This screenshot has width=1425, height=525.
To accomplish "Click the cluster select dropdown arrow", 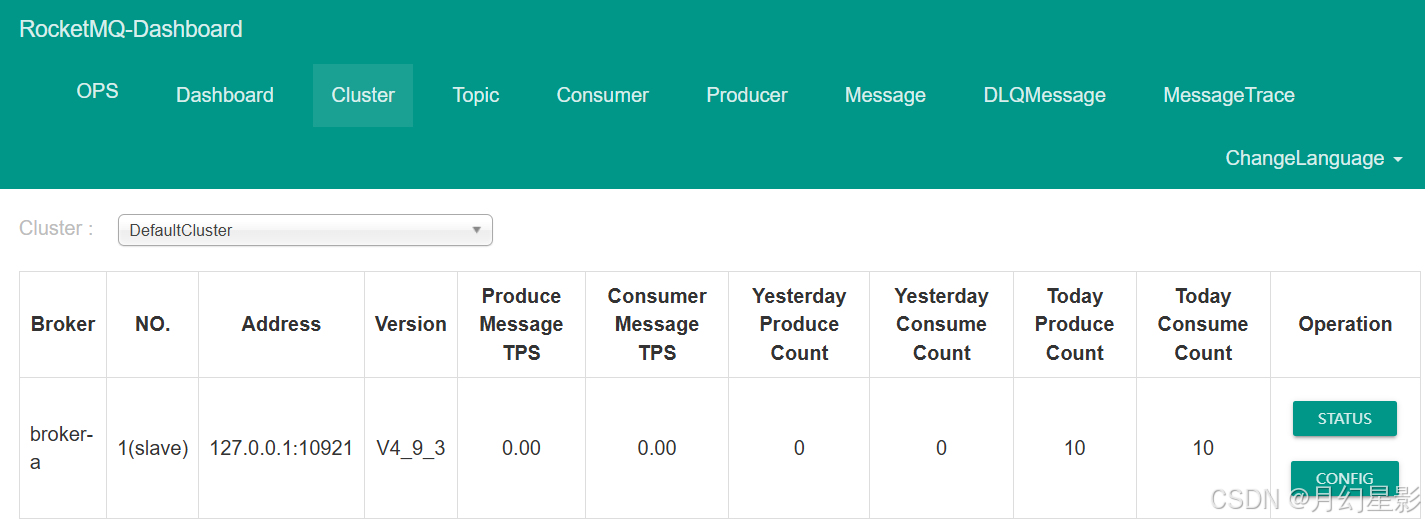I will 477,230.
